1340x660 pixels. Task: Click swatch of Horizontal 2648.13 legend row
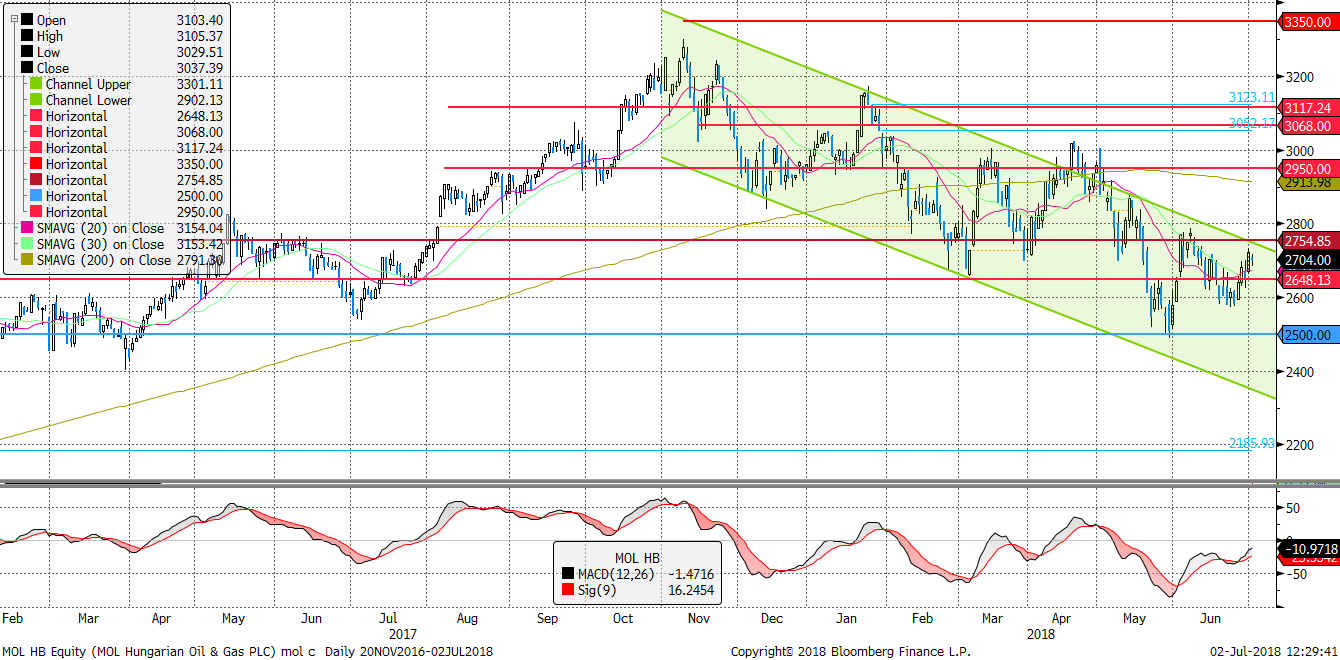35,116
